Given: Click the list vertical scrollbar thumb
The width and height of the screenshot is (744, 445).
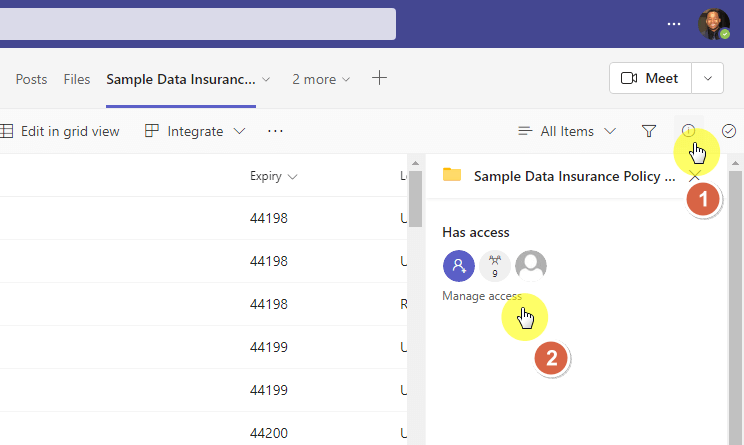Looking at the screenshot, I should [x=415, y=198].
